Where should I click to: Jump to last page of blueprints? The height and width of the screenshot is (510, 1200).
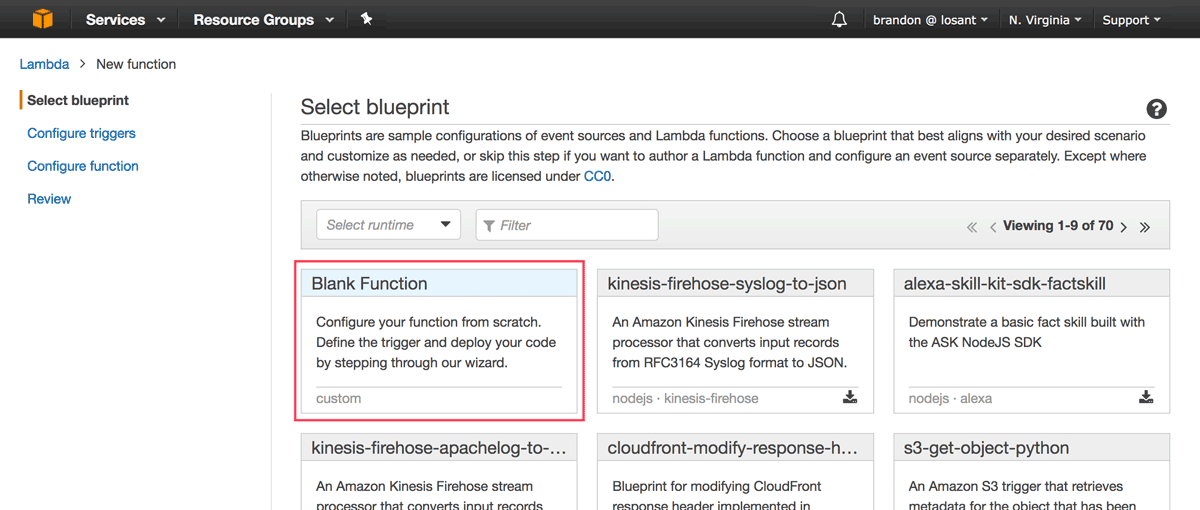(x=1145, y=227)
